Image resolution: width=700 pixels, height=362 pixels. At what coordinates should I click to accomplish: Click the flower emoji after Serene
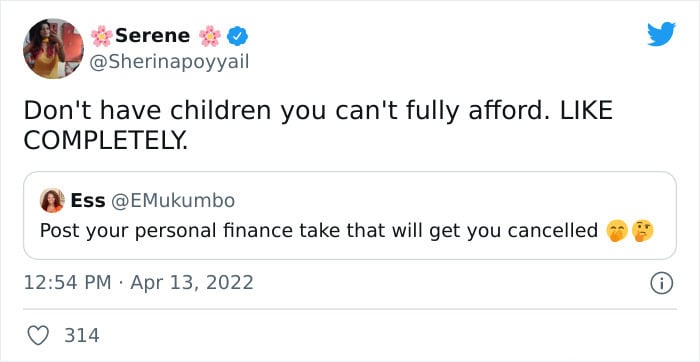[x=210, y=36]
